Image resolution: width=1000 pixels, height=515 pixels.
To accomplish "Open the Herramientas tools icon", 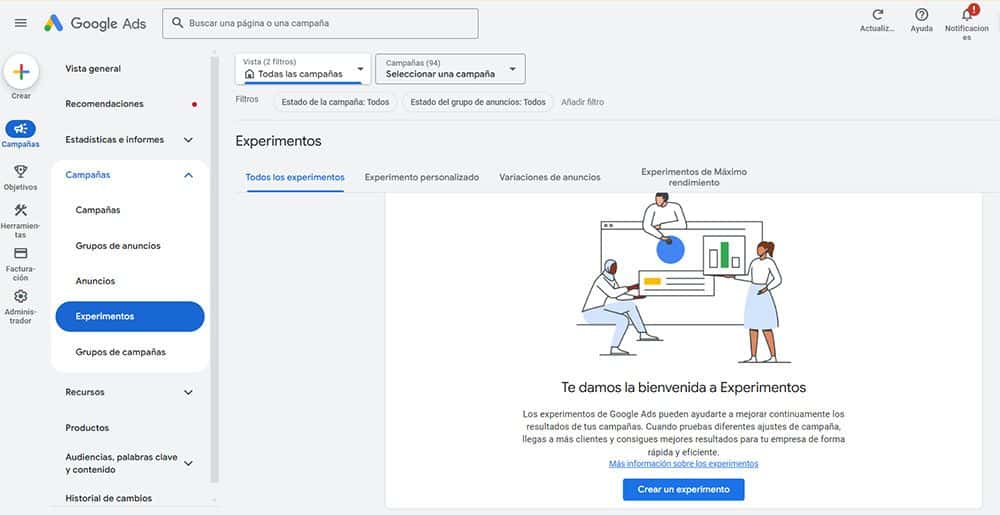I will point(20,210).
